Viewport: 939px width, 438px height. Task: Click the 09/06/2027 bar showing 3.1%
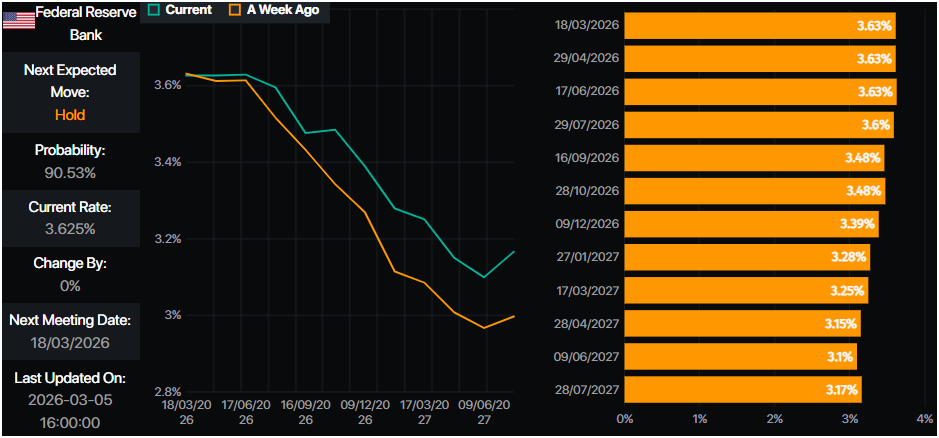pos(740,356)
